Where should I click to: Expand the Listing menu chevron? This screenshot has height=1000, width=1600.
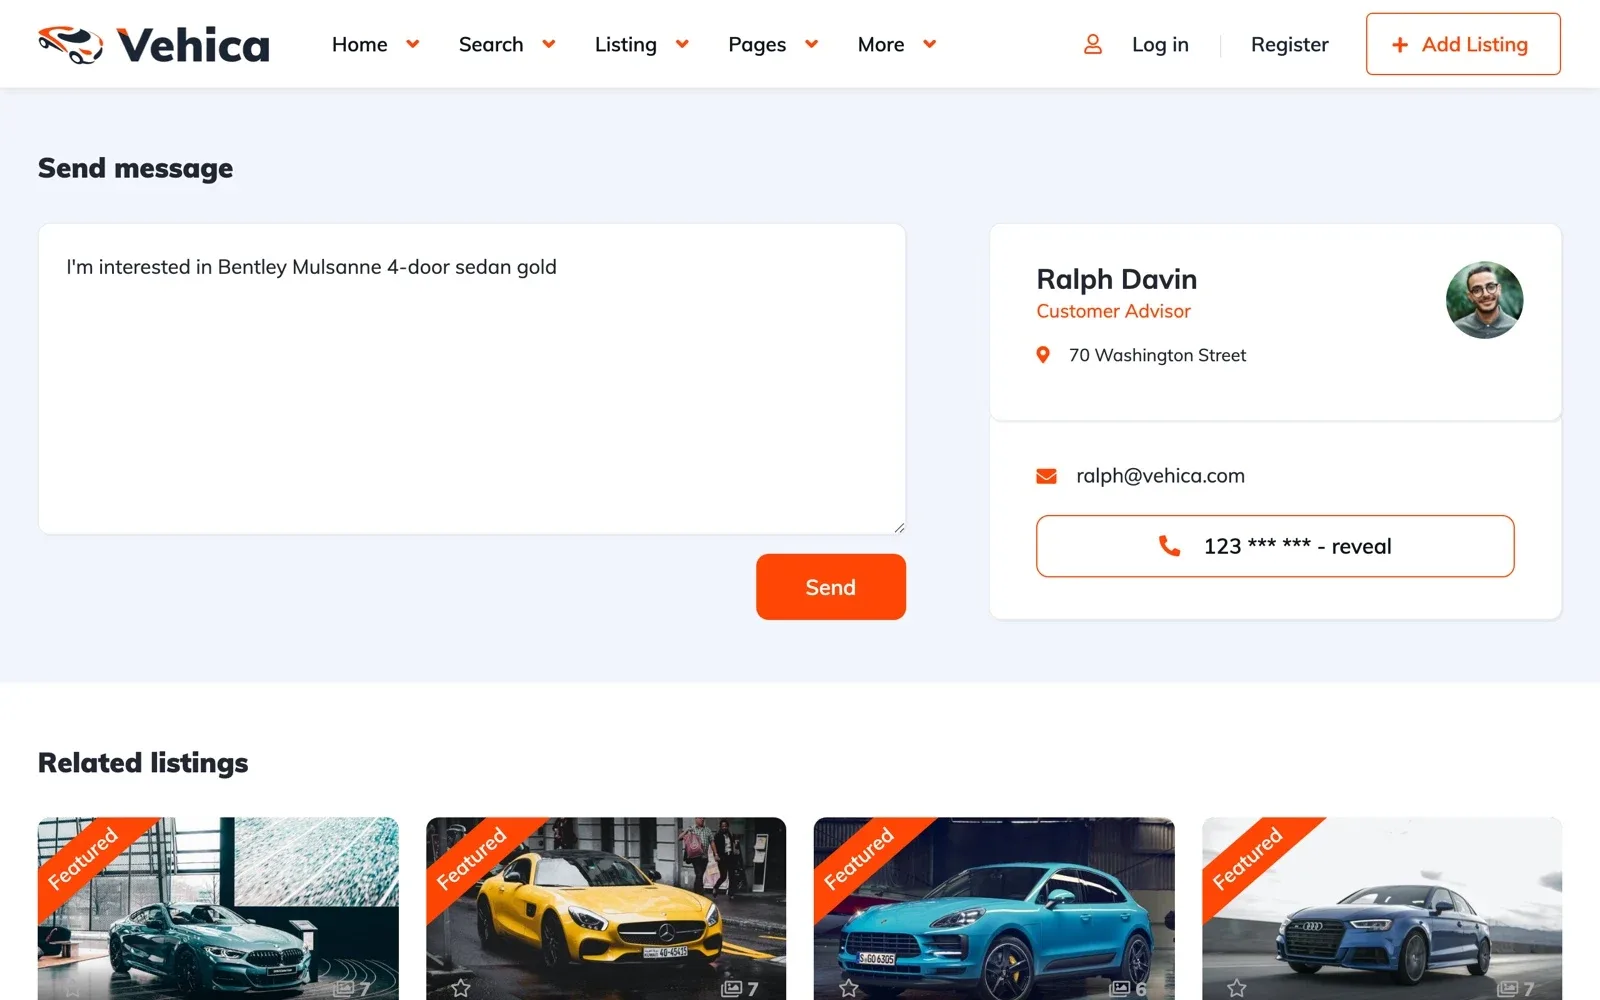pyautogui.click(x=682, y=44)
